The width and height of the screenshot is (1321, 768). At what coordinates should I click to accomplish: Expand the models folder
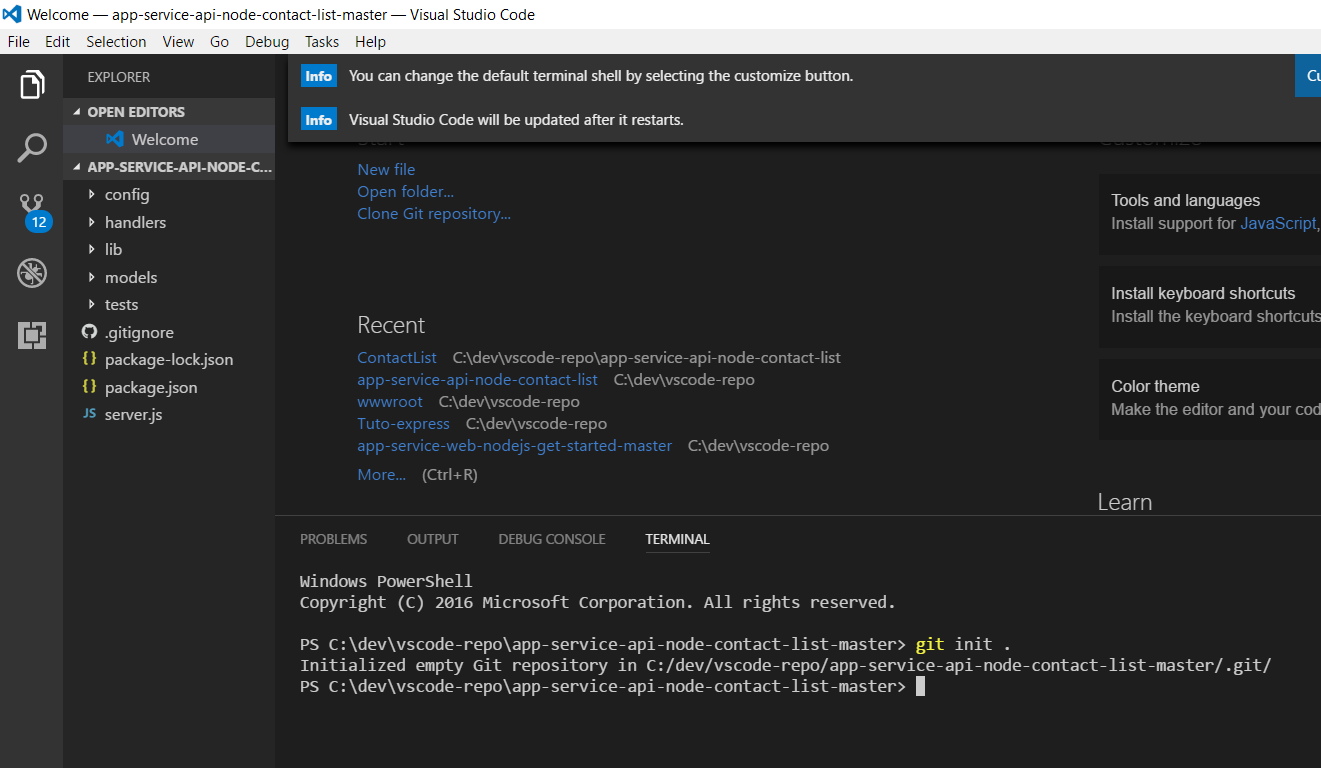pyautogui.click(x=92, y=277)
